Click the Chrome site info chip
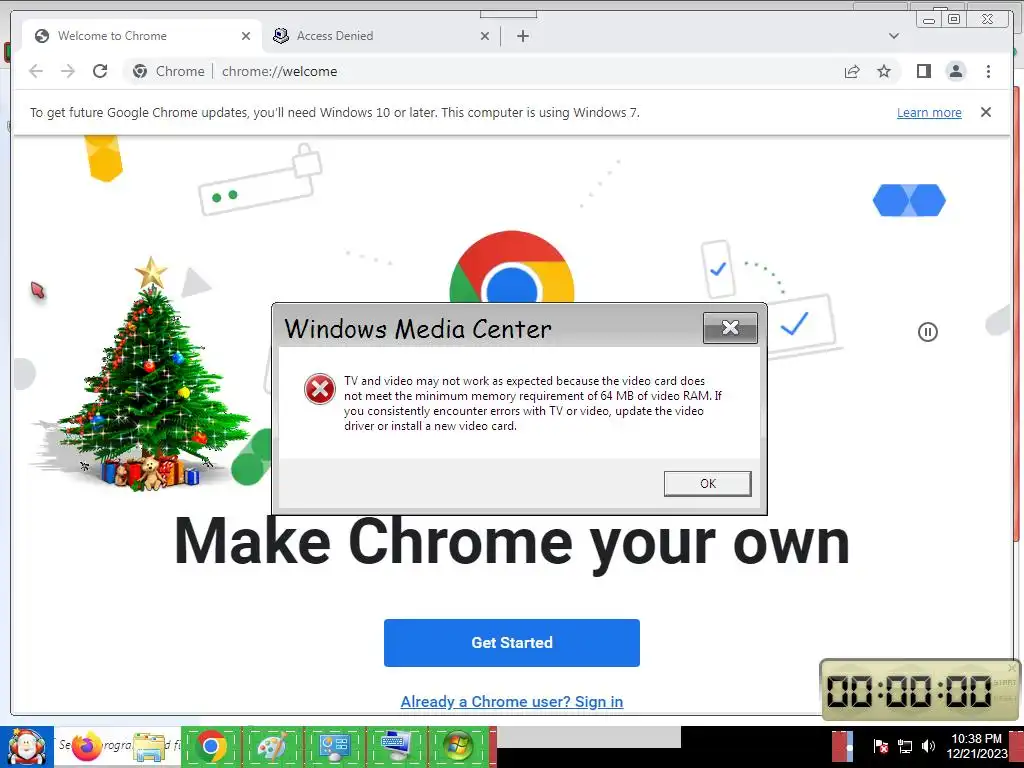The width and height of the screenshot is (1024, 768). (168, 71)
